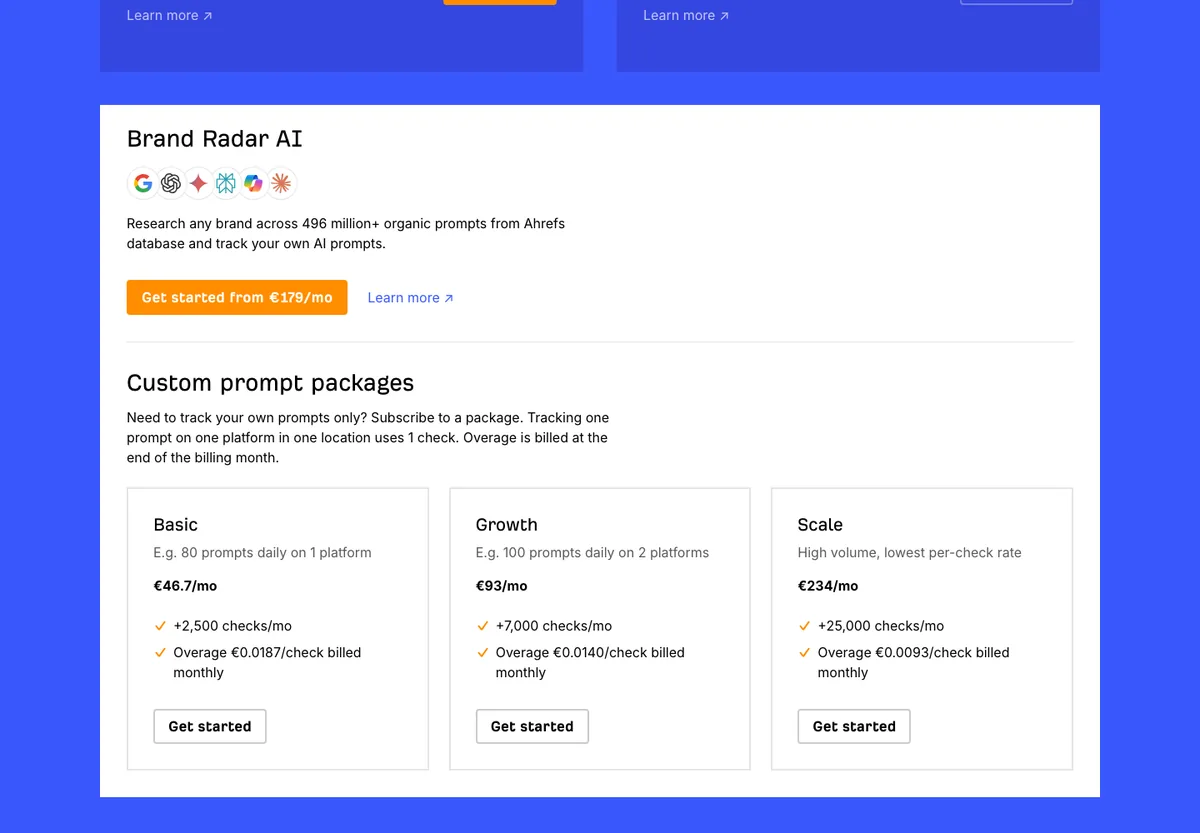Image resolution: width=1200 pixels, height=833 pixels.
Task: Click the Need to track your own prompts paragraph
Action: (x=368, y=437)
